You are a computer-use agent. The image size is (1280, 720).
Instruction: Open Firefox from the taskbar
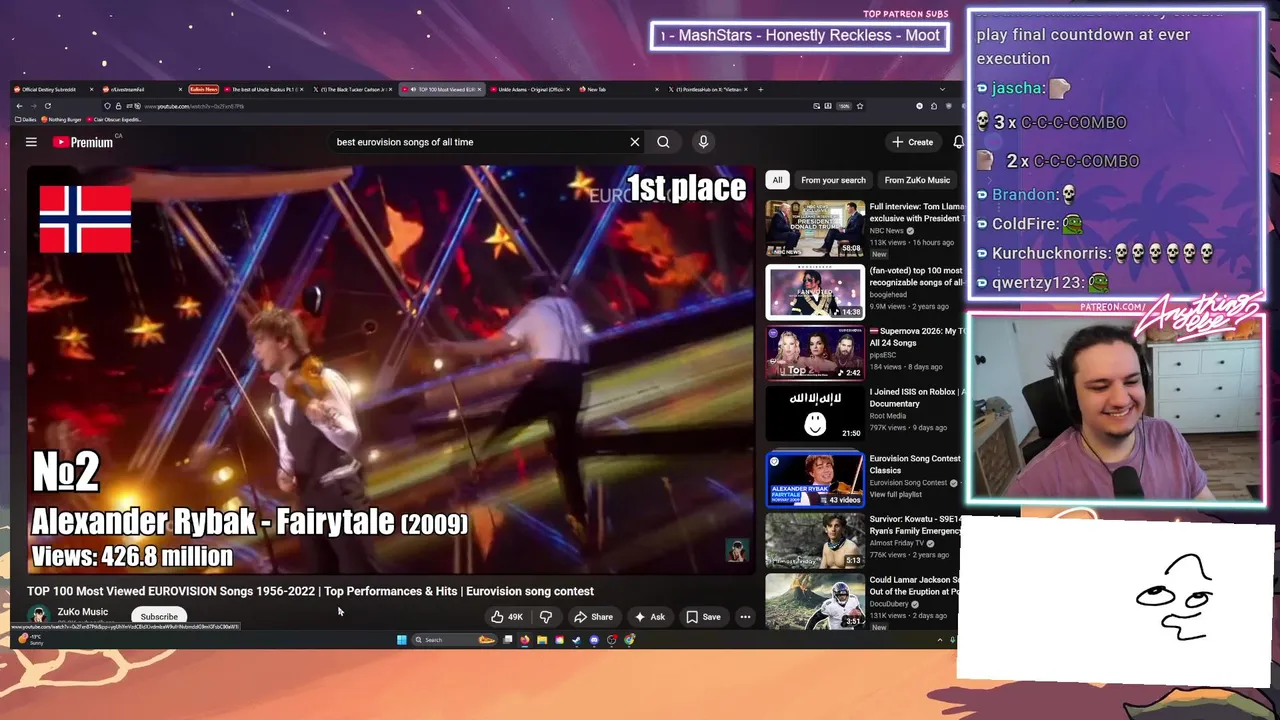coord(525,640)
